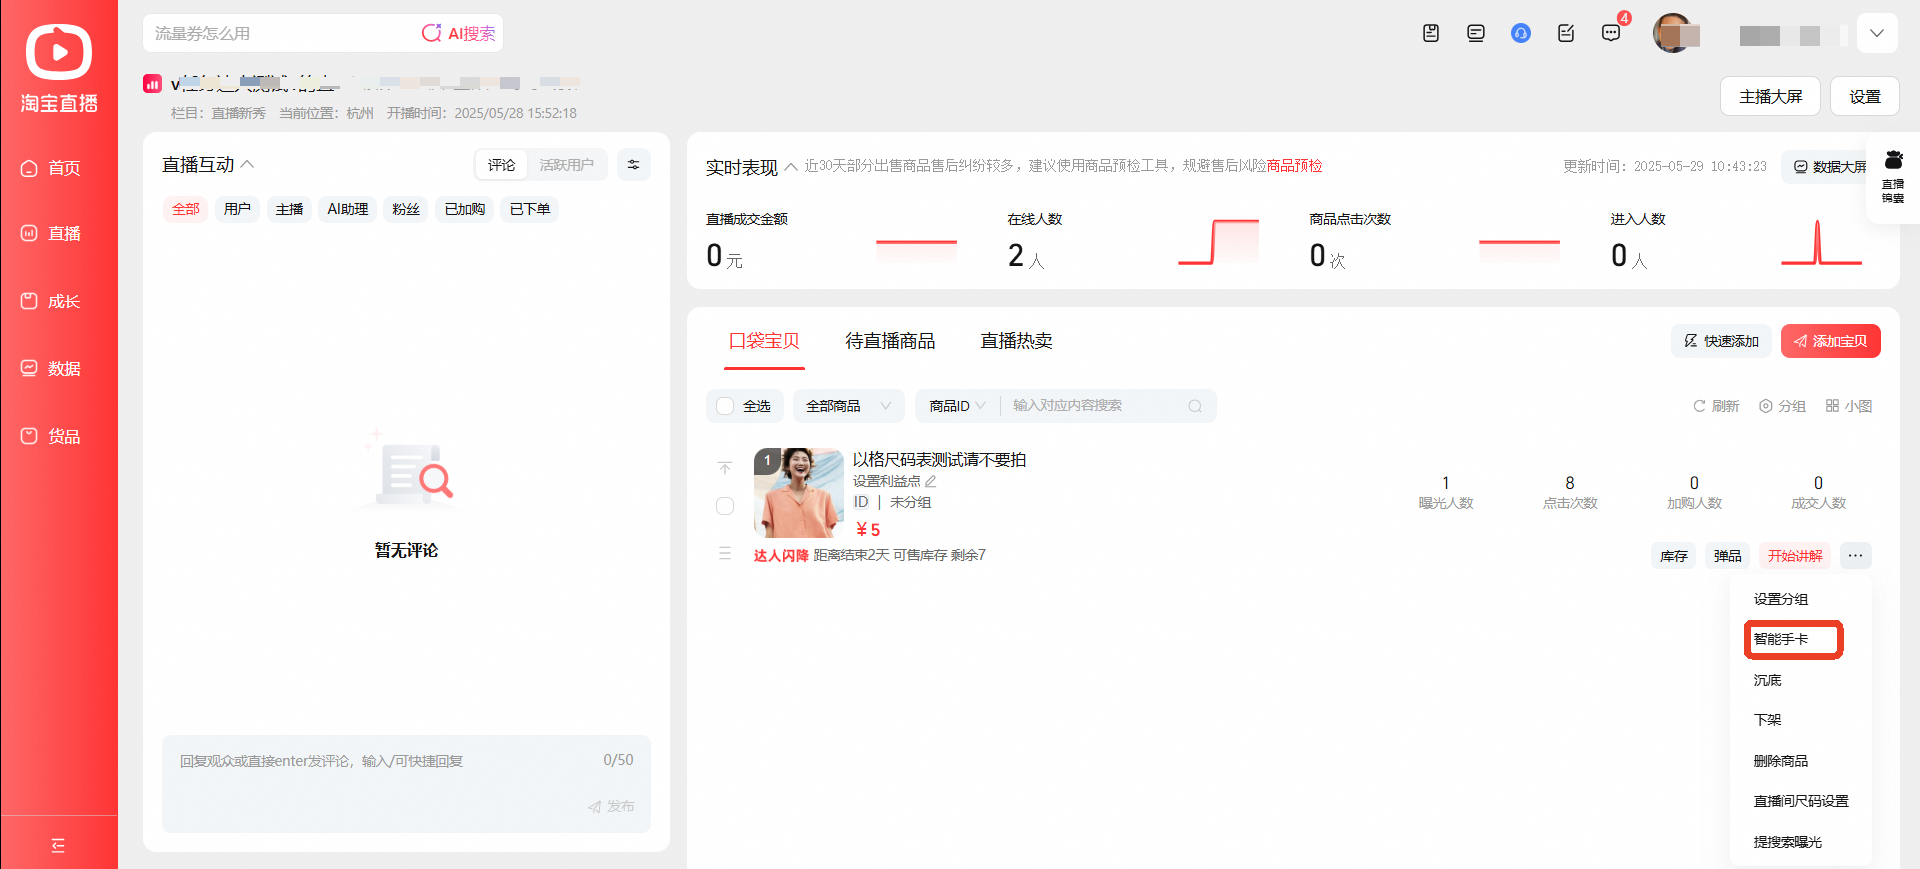The image size is (1920, 869).
Task: Switch to 小图 small image view
Action: click(1848, 406)
